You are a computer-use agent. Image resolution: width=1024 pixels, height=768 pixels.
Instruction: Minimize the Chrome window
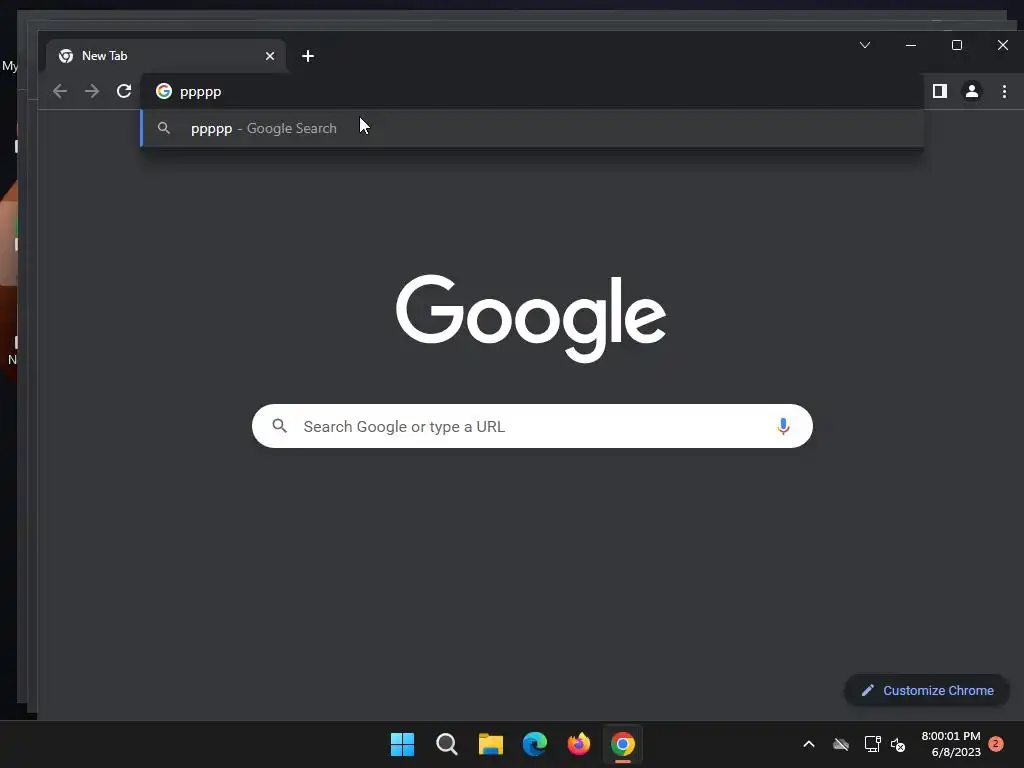(x=911, y=45)
